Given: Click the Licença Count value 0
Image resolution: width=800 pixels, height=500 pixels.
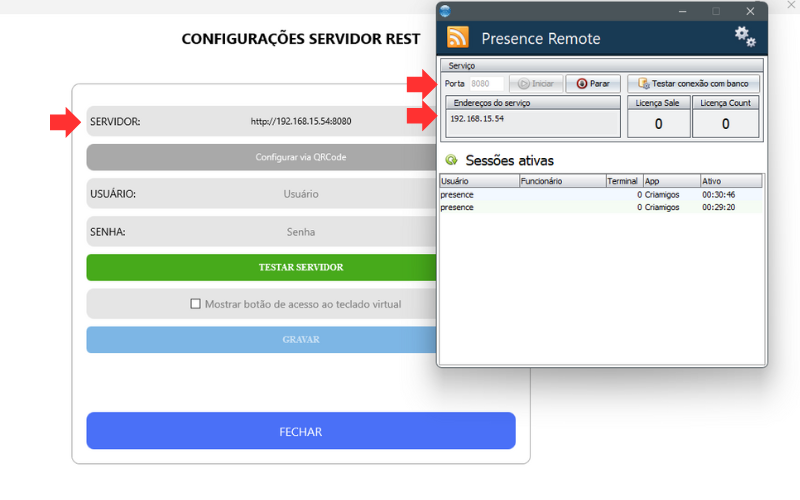Looking at the screenshot, I should coord(725,123).
